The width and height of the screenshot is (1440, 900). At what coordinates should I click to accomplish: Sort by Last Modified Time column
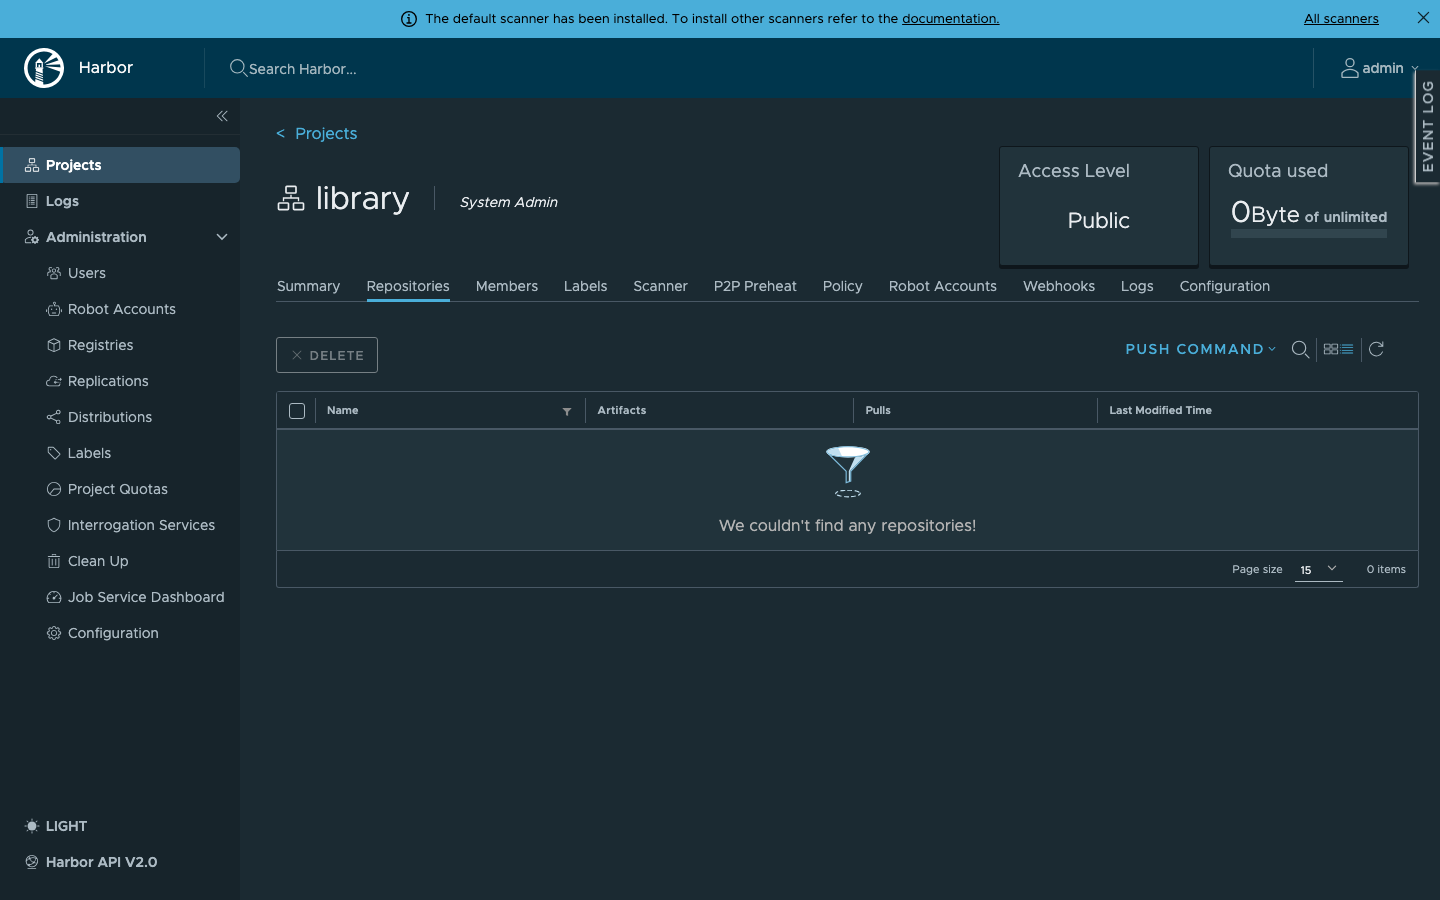tap(1160, 410)
